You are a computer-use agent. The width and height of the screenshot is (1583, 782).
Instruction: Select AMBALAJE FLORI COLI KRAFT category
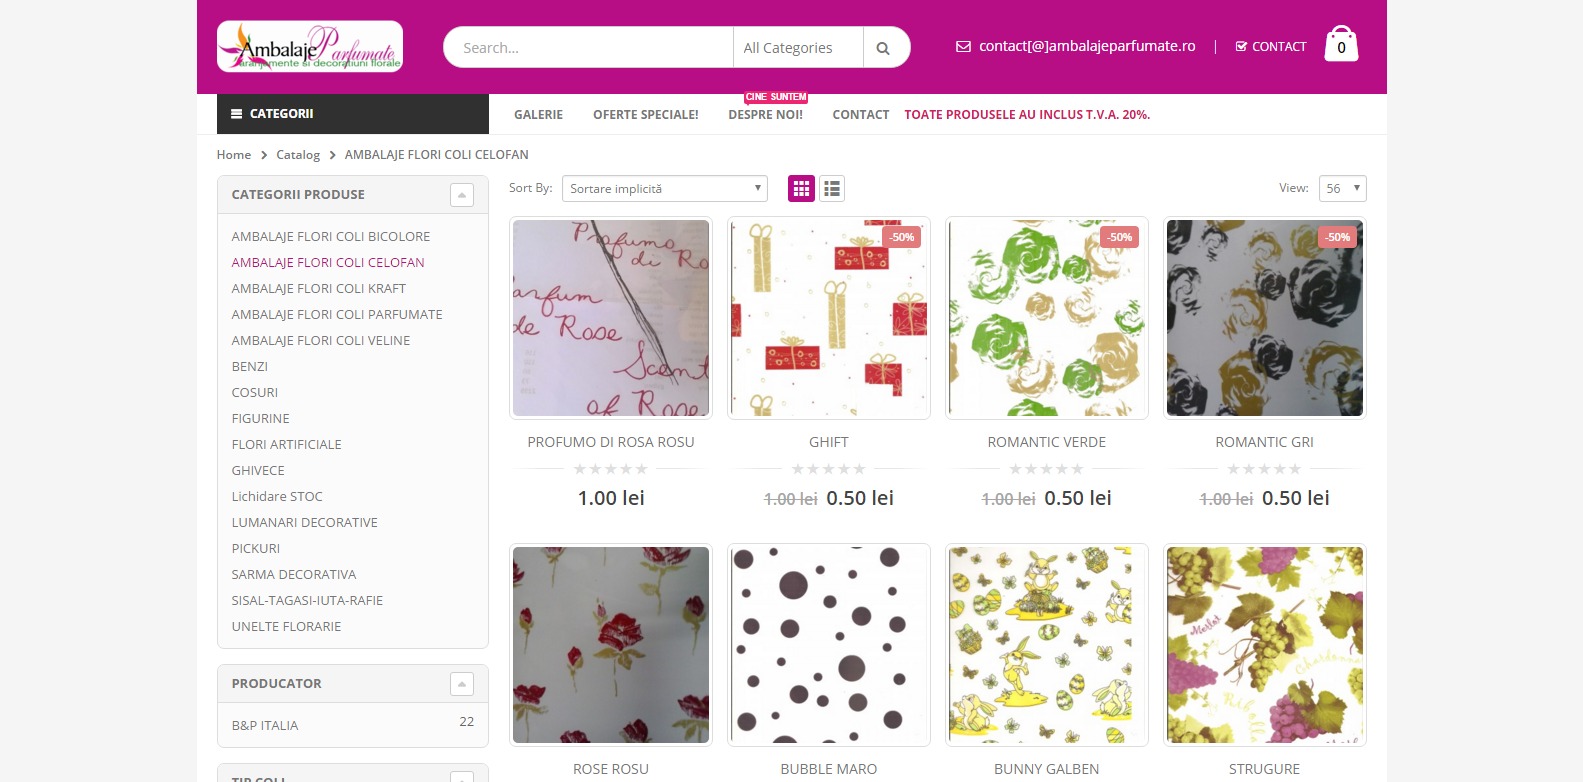point(319,288)
